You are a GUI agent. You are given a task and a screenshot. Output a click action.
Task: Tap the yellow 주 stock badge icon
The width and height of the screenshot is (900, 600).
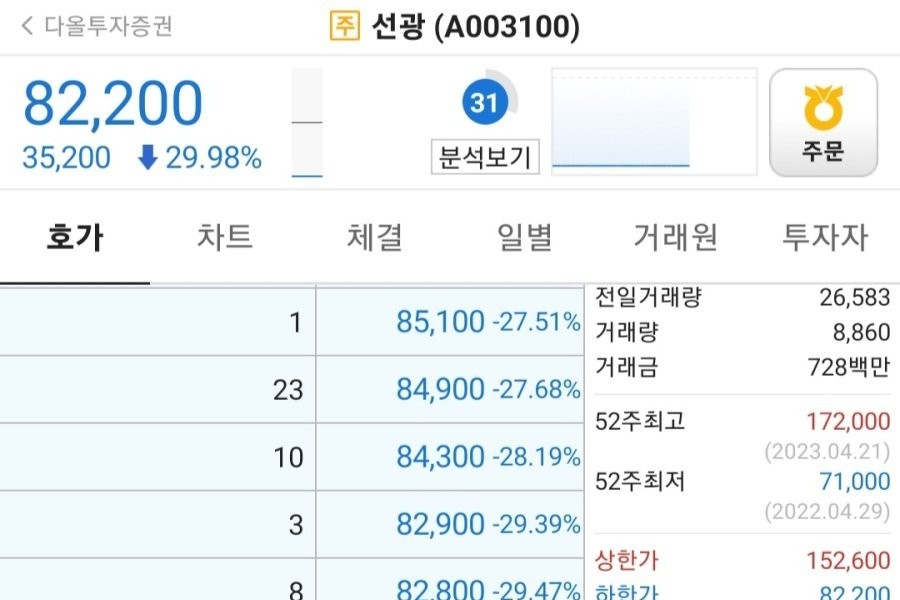(344, 26)
